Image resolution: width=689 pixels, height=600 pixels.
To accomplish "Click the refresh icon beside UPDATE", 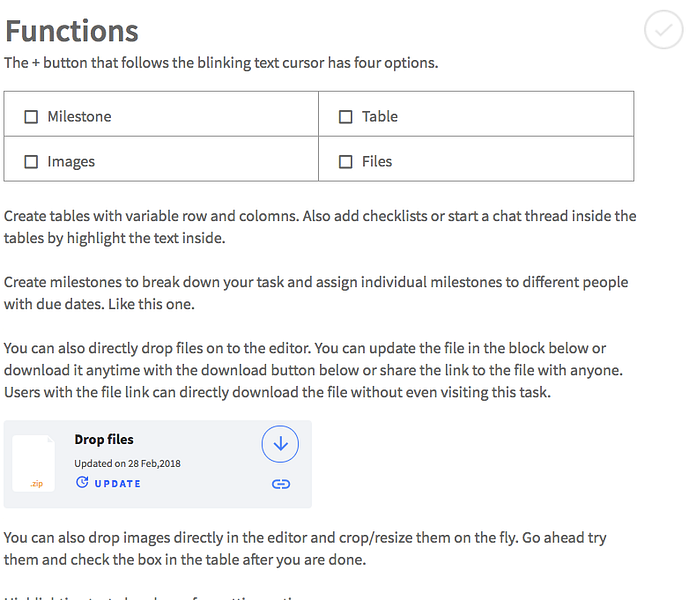I will coord(82,482).
